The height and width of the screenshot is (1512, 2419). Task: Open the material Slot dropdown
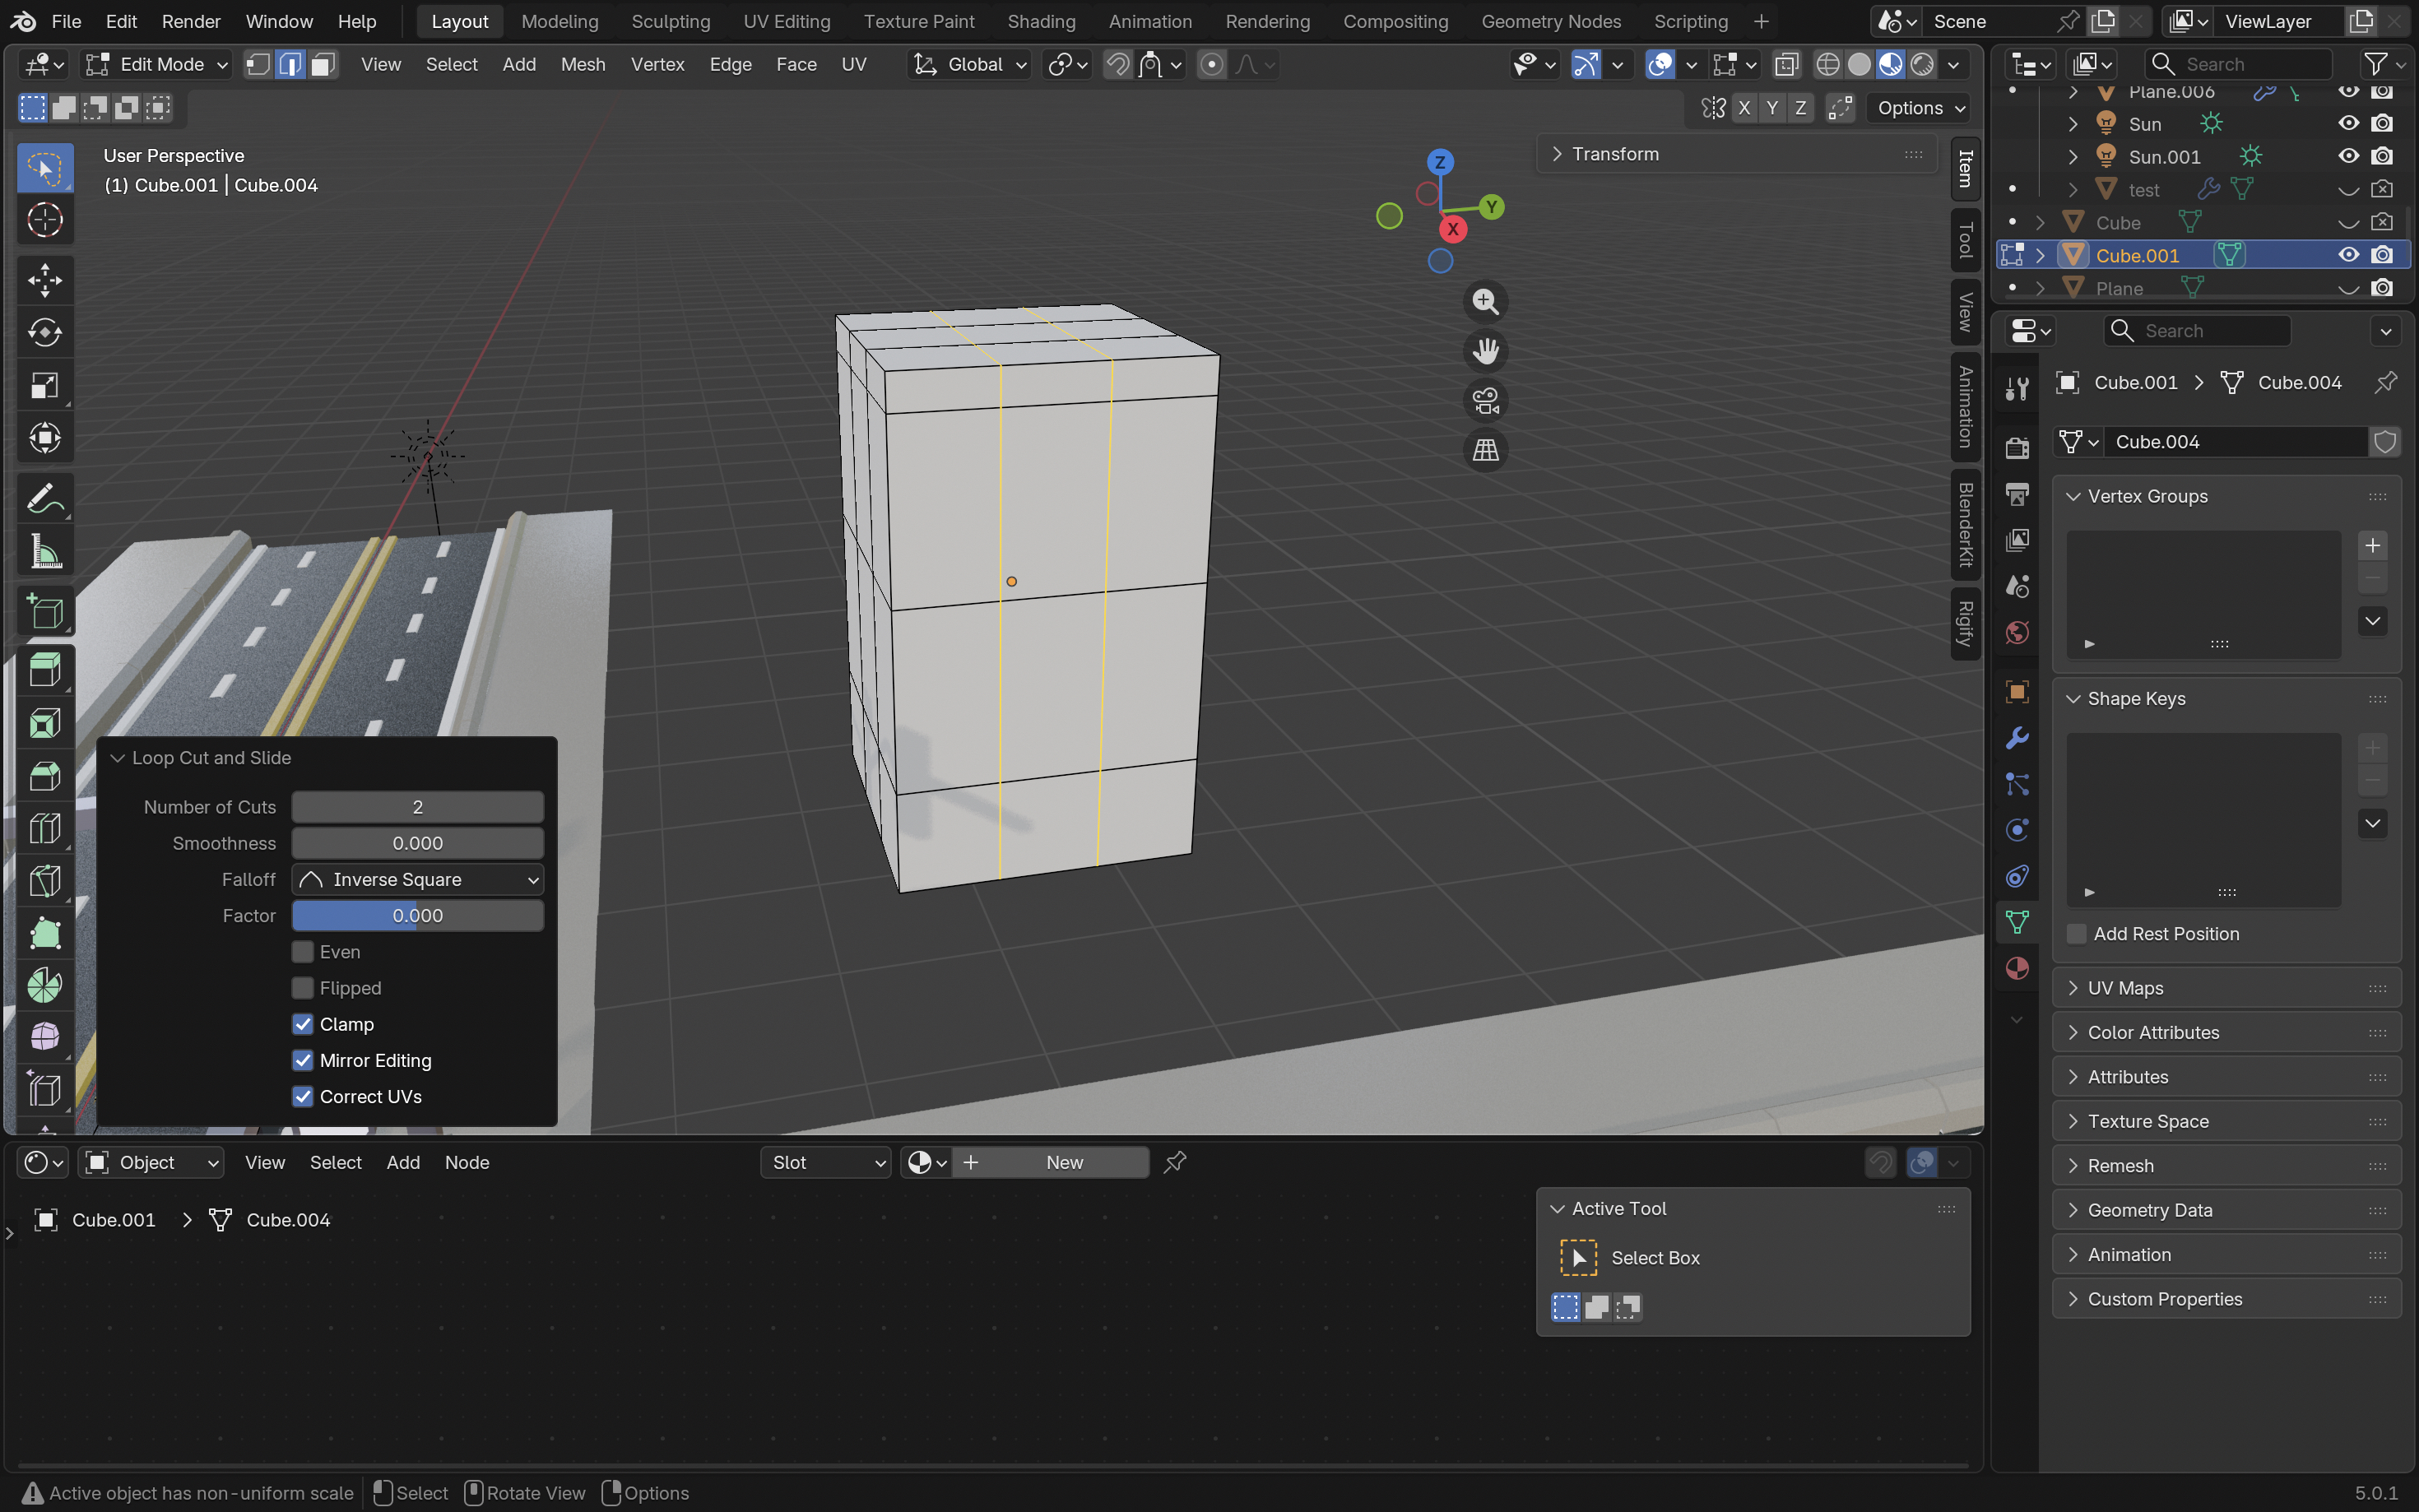click(825, 1162)
